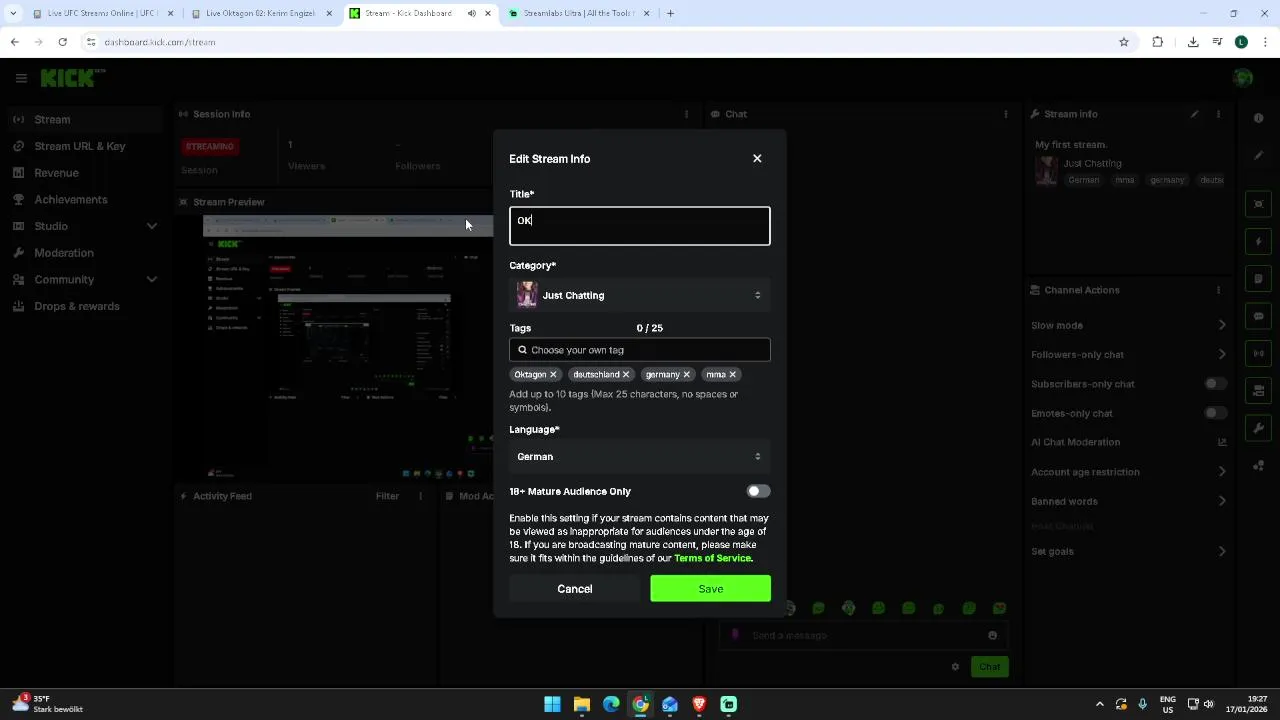
Task: Click the info icon in right rail
Action: [x=1259, y=118]
